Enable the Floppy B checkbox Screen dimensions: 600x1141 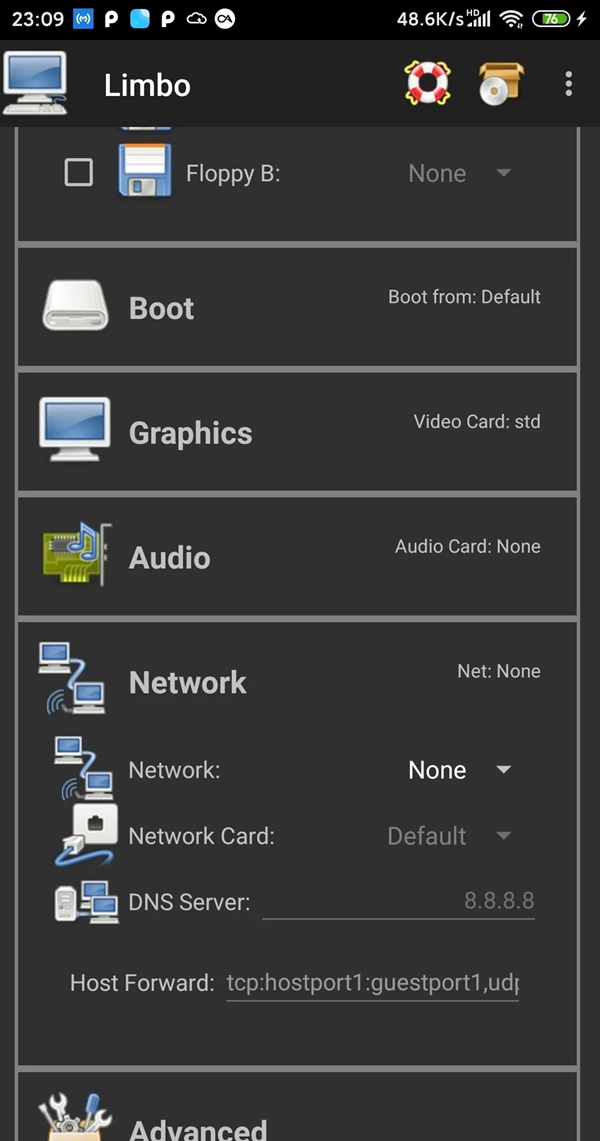[79, 173]
